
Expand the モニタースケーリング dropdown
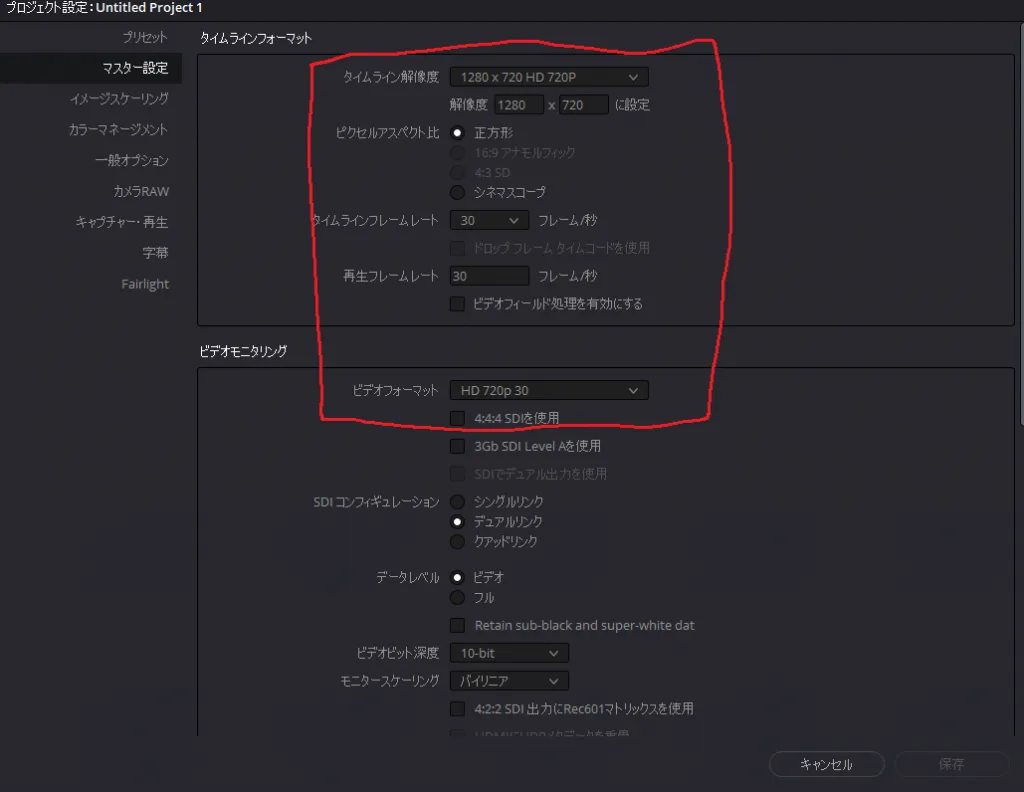(508, 681)
